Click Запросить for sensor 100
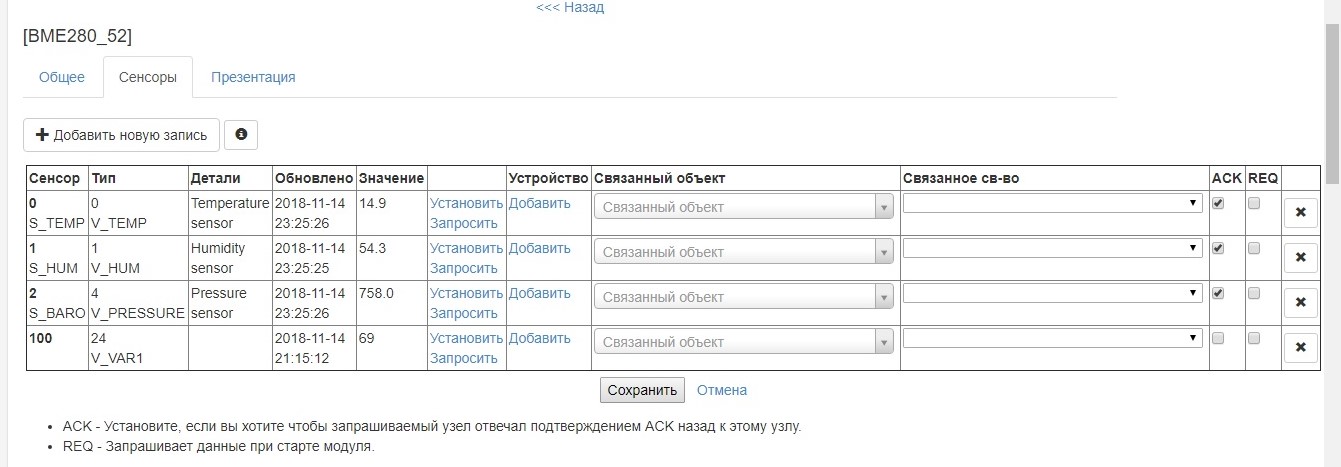This screenshot has height=467, width=1341. pos(463,358)
